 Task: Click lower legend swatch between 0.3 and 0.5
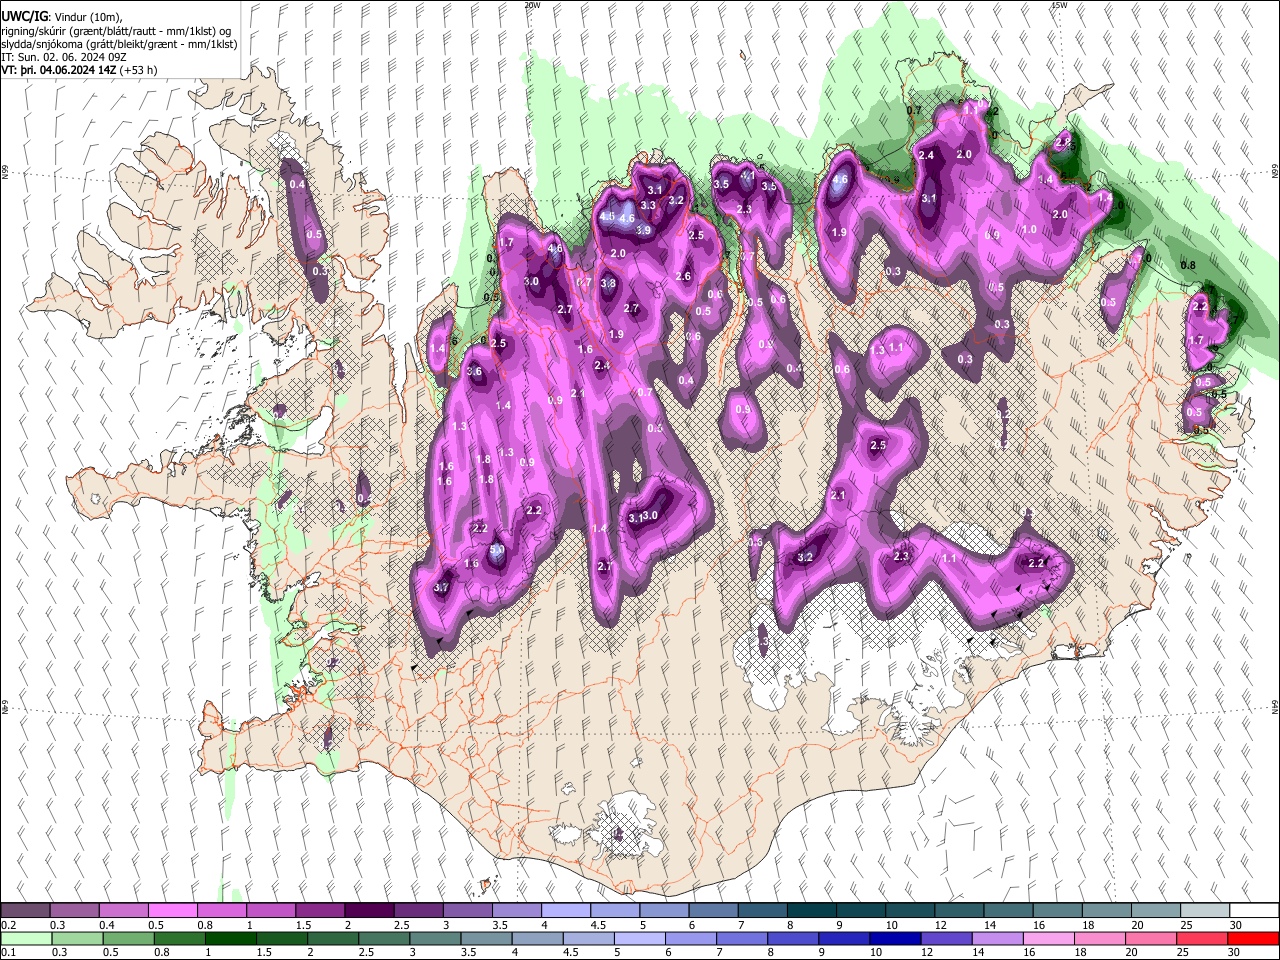pos(75,938)
